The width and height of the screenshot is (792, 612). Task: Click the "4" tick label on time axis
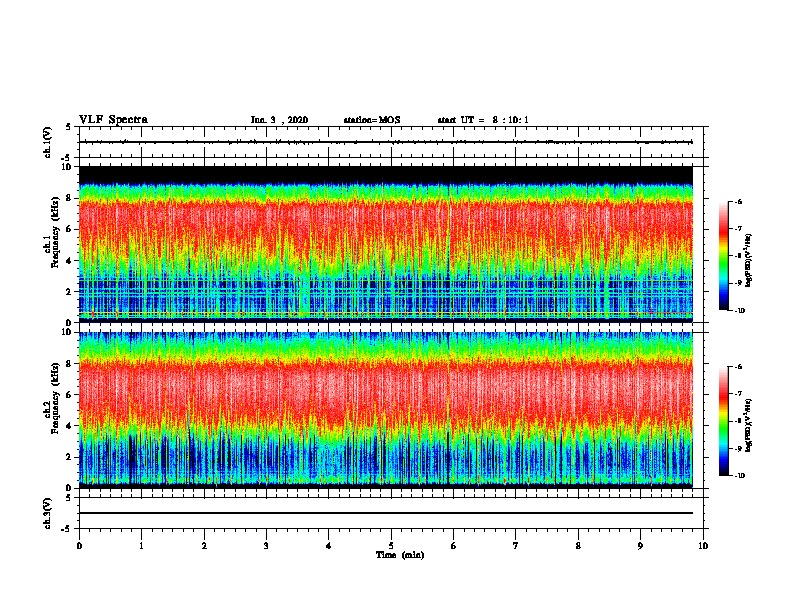click(329, 545)
